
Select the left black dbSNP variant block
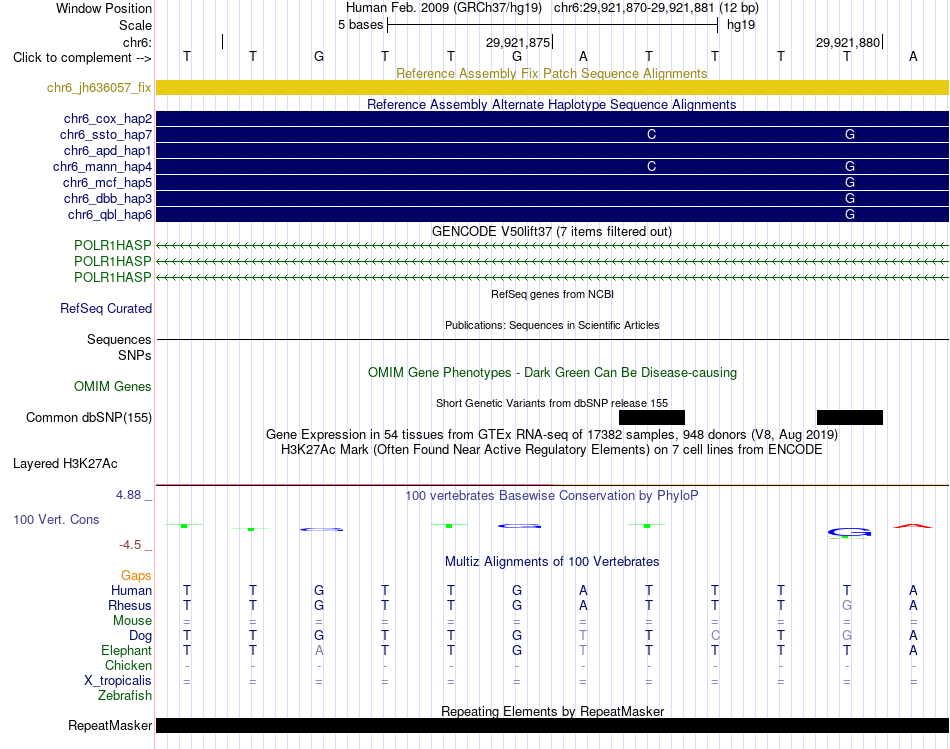(652, 418)
